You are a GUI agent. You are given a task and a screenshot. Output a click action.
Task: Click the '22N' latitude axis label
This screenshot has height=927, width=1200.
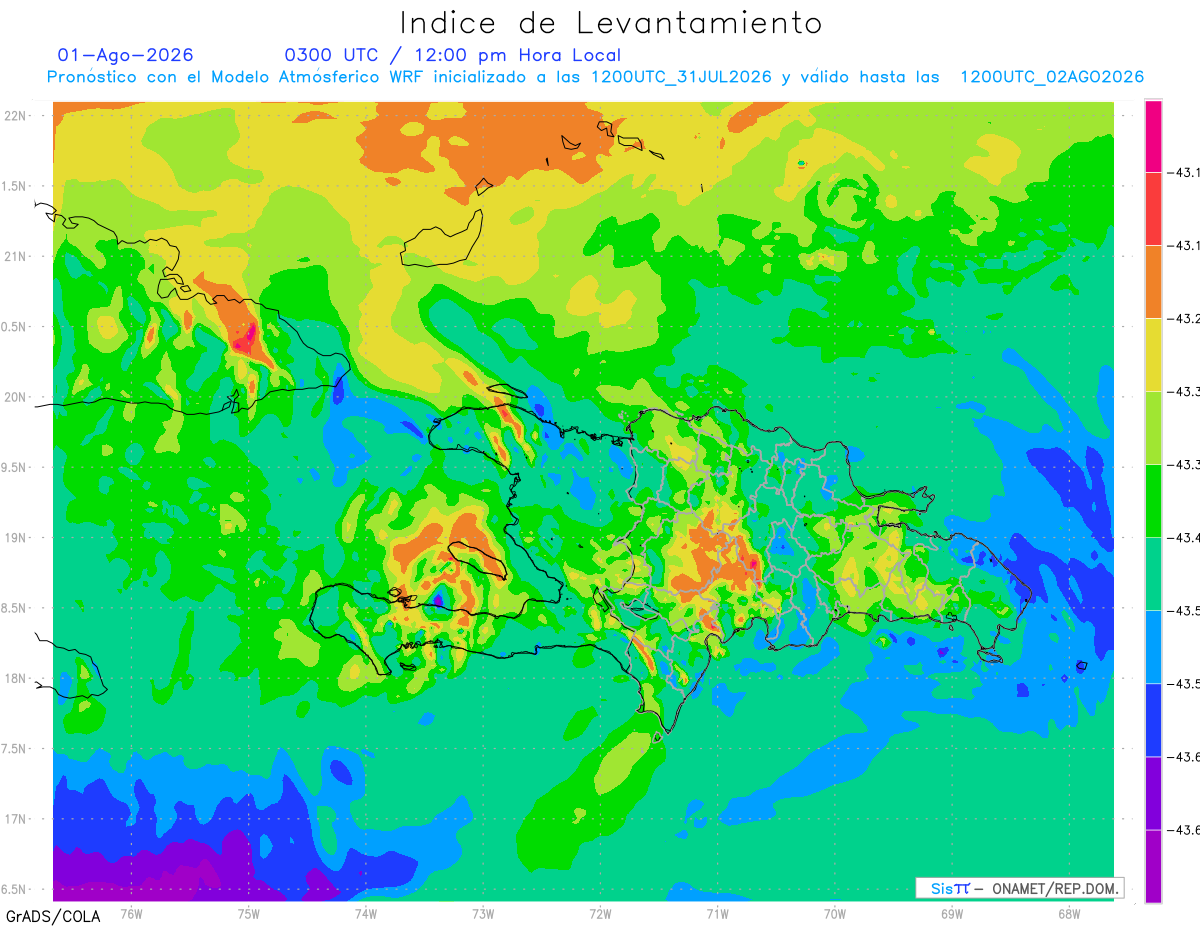(16, 115)
